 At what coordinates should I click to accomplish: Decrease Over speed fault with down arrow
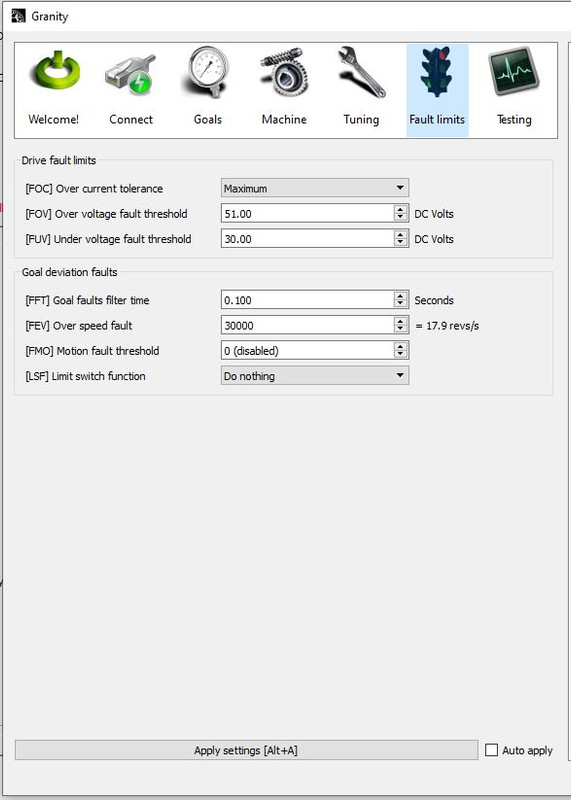coord(401,330)
